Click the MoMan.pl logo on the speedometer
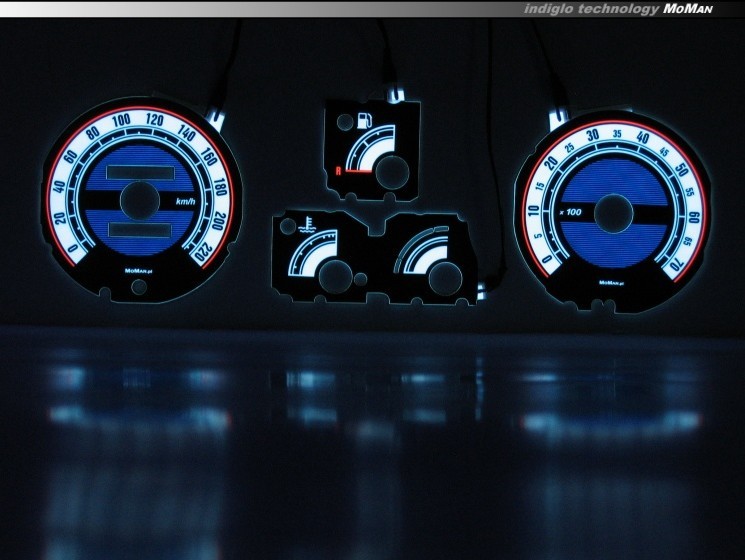Screen dimensions: 745x560 click(x=138, y=271)
